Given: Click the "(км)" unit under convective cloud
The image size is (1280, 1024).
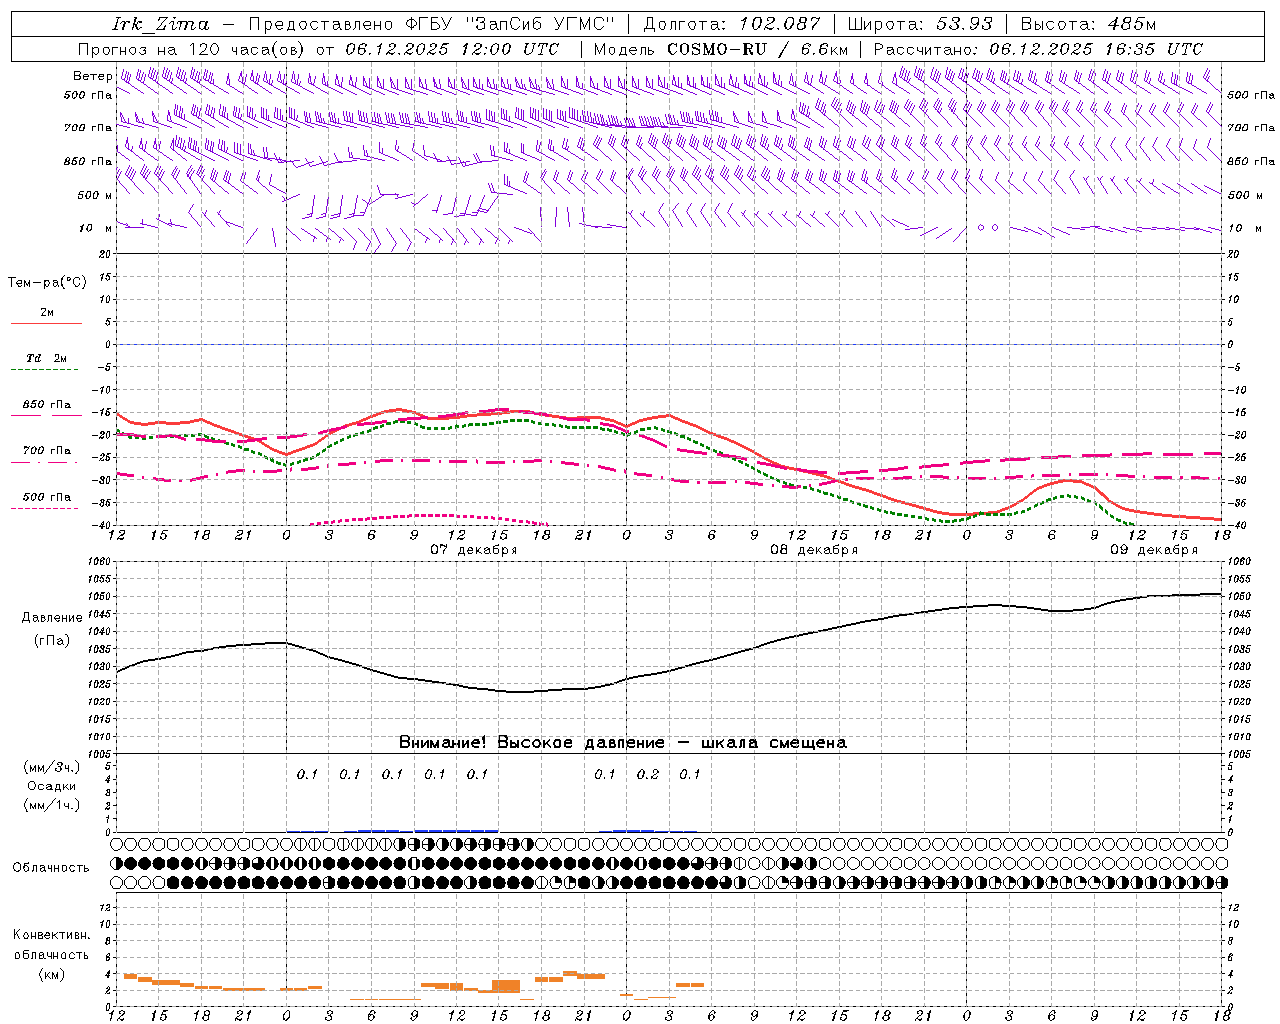Looking at the screenshot, I should 52,974.
